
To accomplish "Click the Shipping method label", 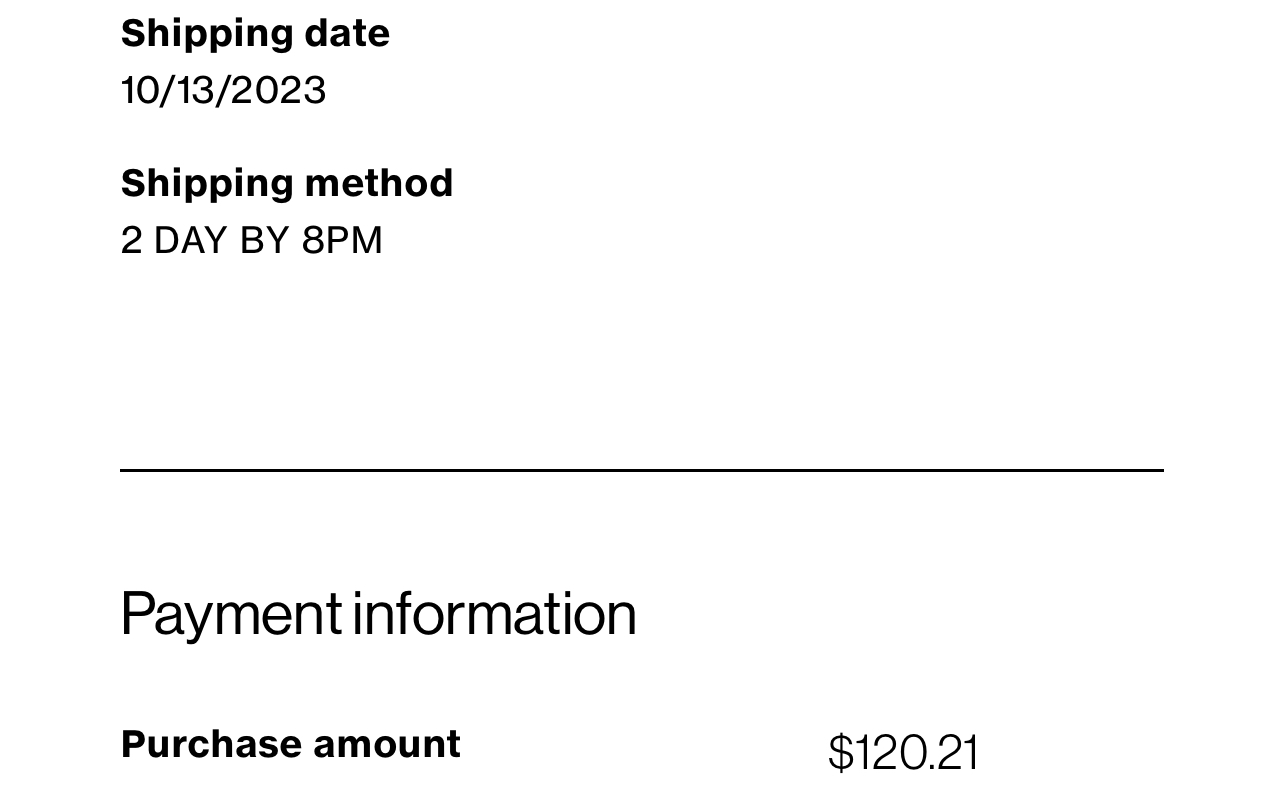I will point(287,185).
